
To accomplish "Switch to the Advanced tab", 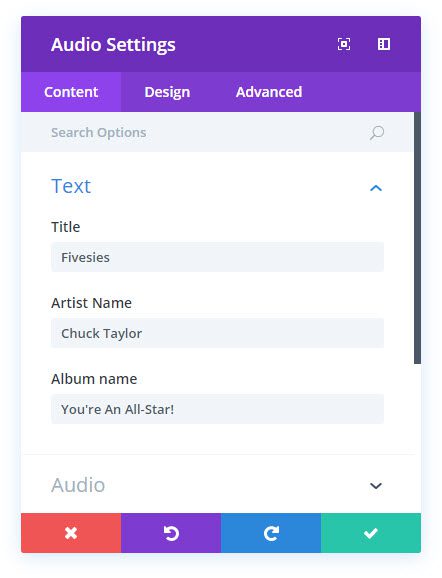I will 269,92.
